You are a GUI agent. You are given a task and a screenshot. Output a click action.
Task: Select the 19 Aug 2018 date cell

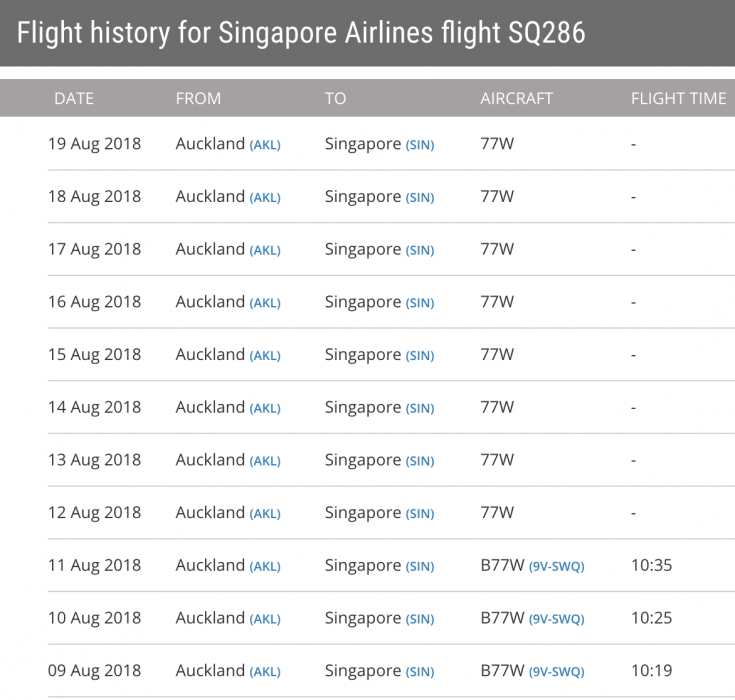click(95, 143)
